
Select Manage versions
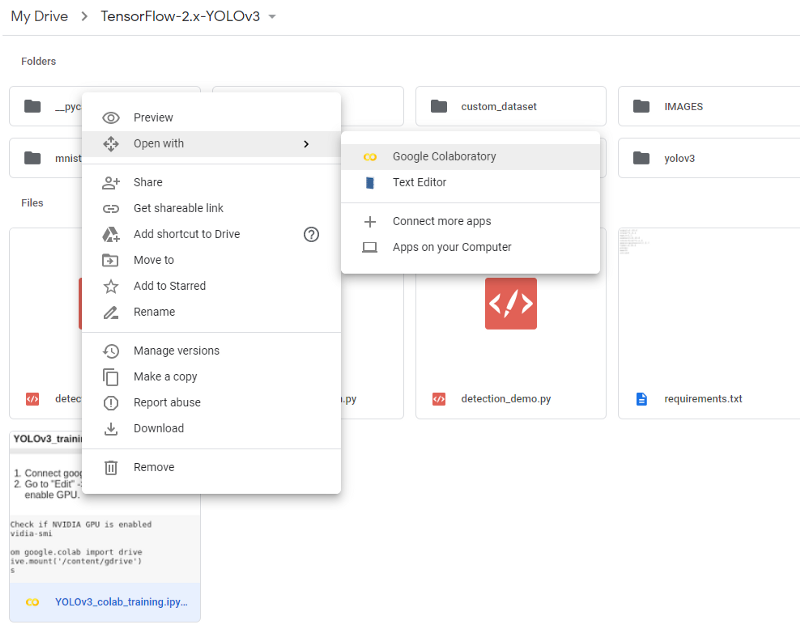(211, 351)
